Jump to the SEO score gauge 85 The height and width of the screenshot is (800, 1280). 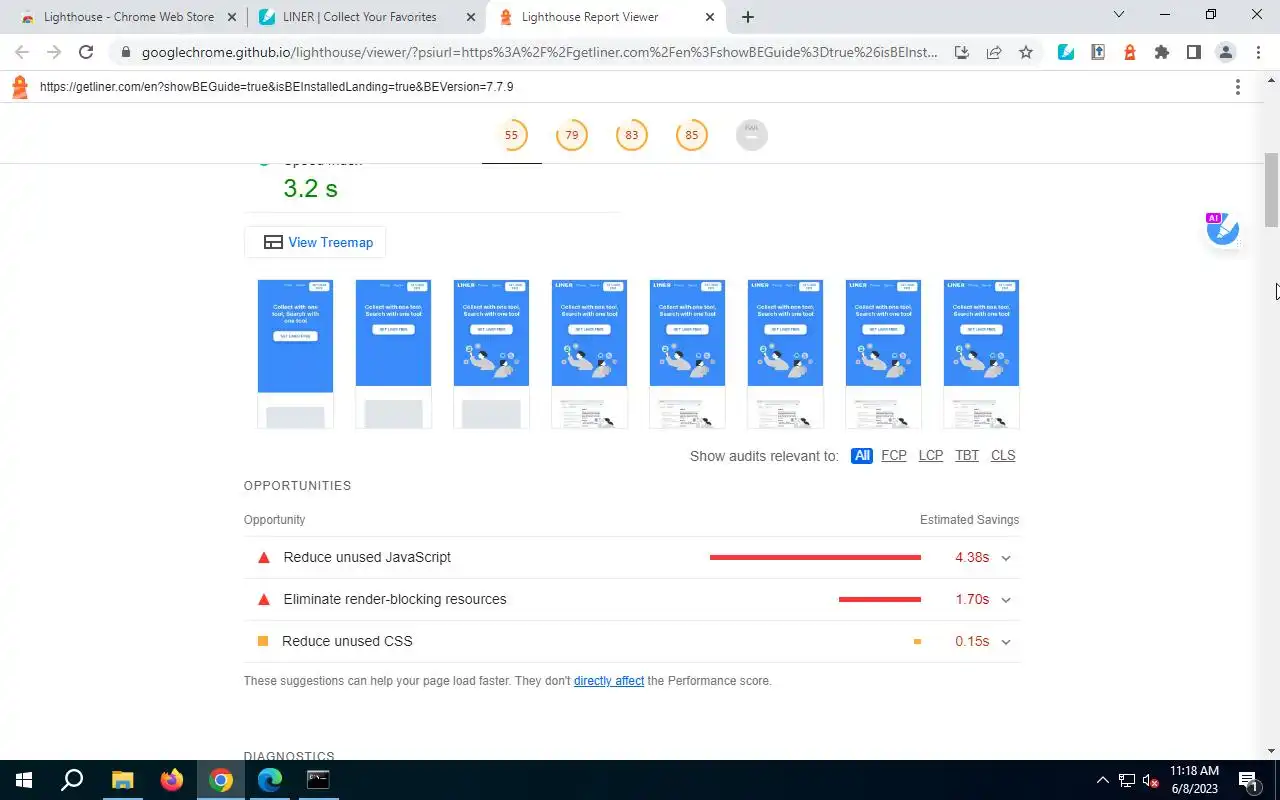[x=692, y=135]
